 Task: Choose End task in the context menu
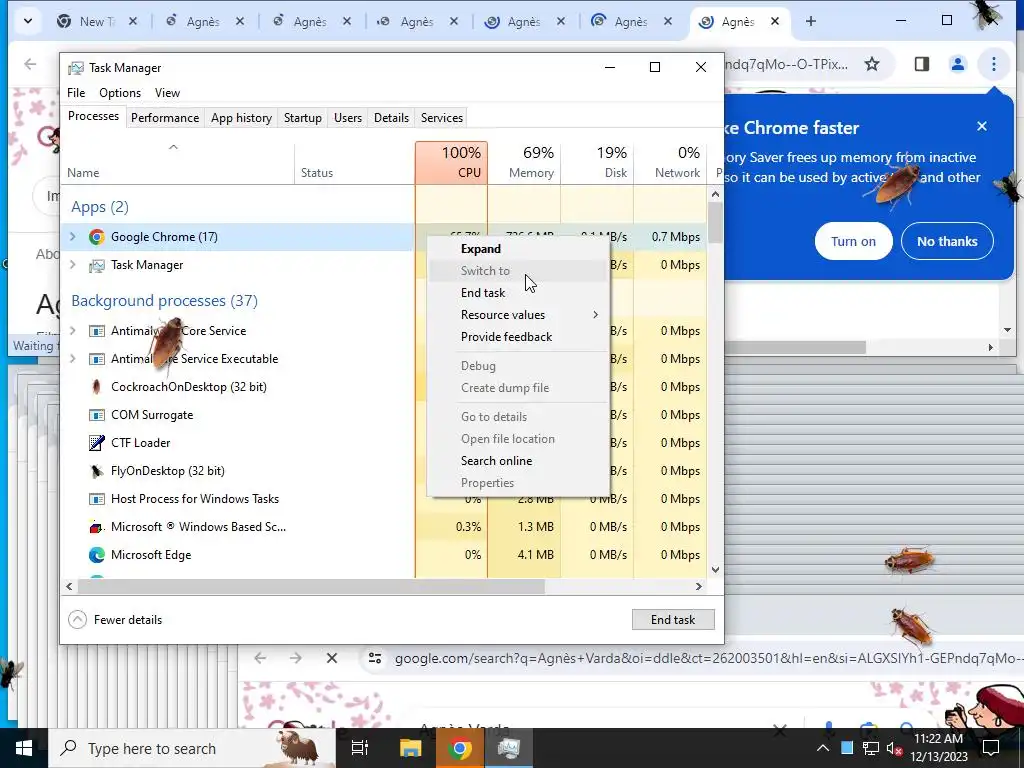point(519,293)
